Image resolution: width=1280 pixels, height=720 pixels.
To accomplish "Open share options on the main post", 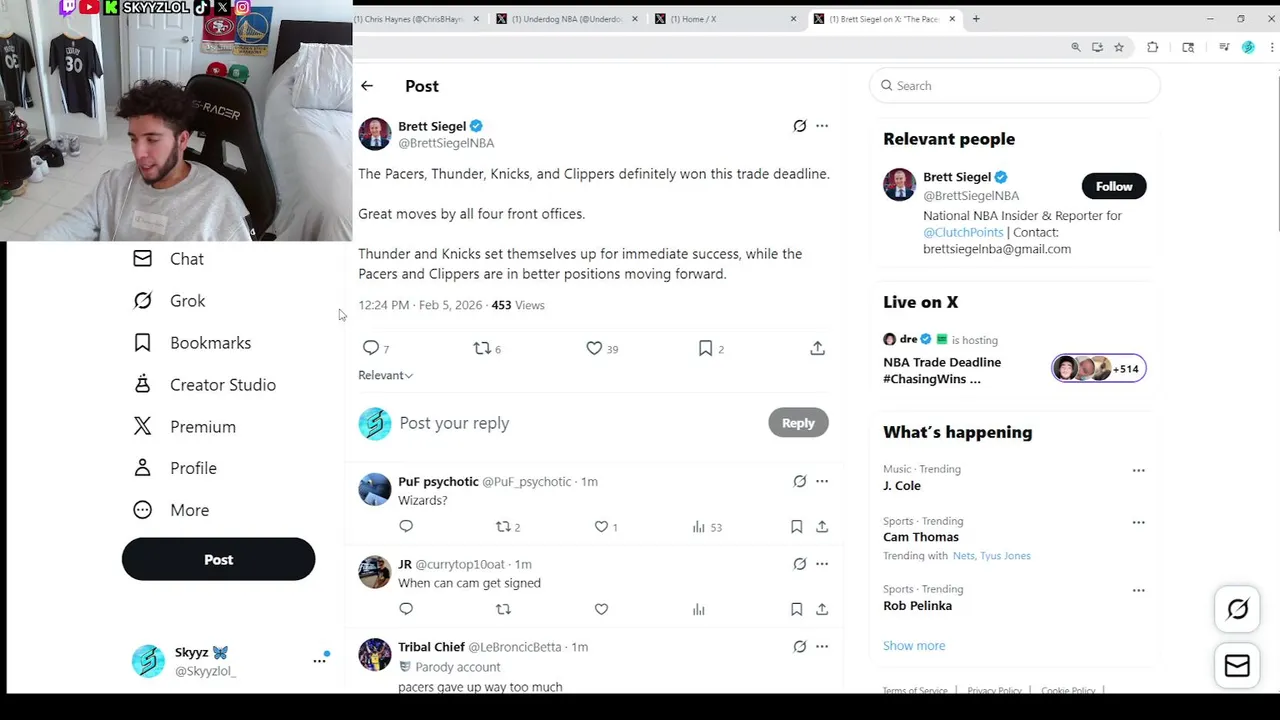I will click(817, 348).
